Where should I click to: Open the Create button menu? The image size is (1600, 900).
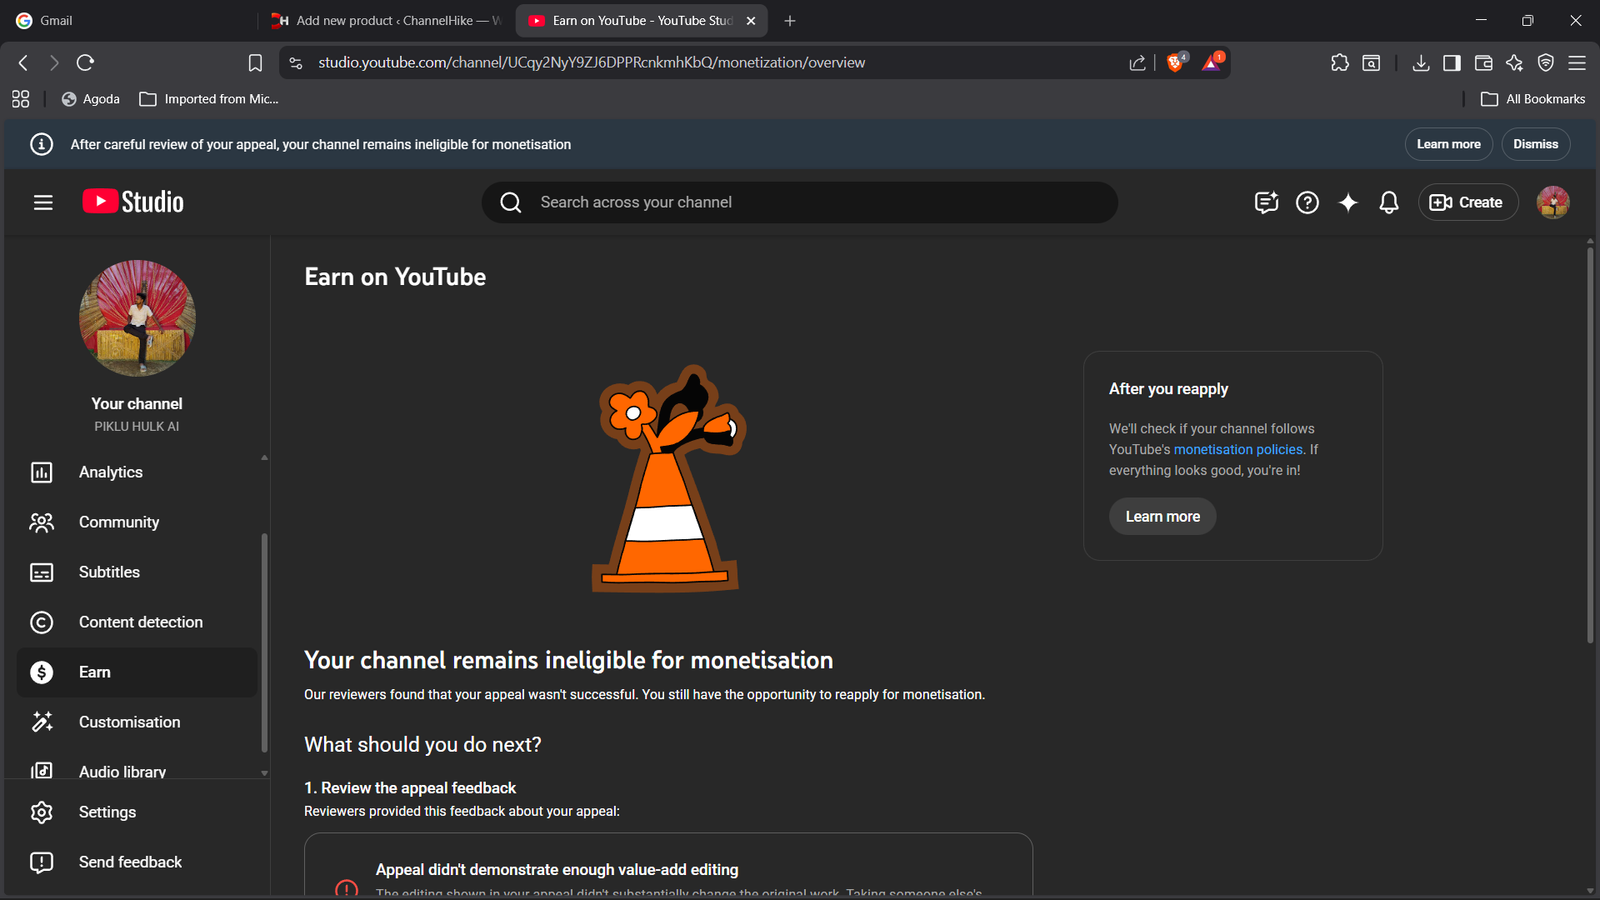pyautogui.click(x=1467, y=202)
